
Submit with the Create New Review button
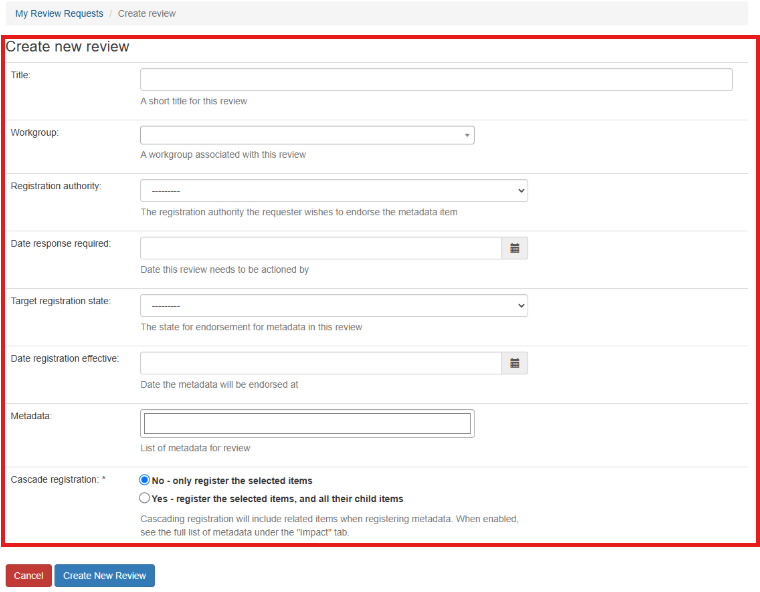105,575
